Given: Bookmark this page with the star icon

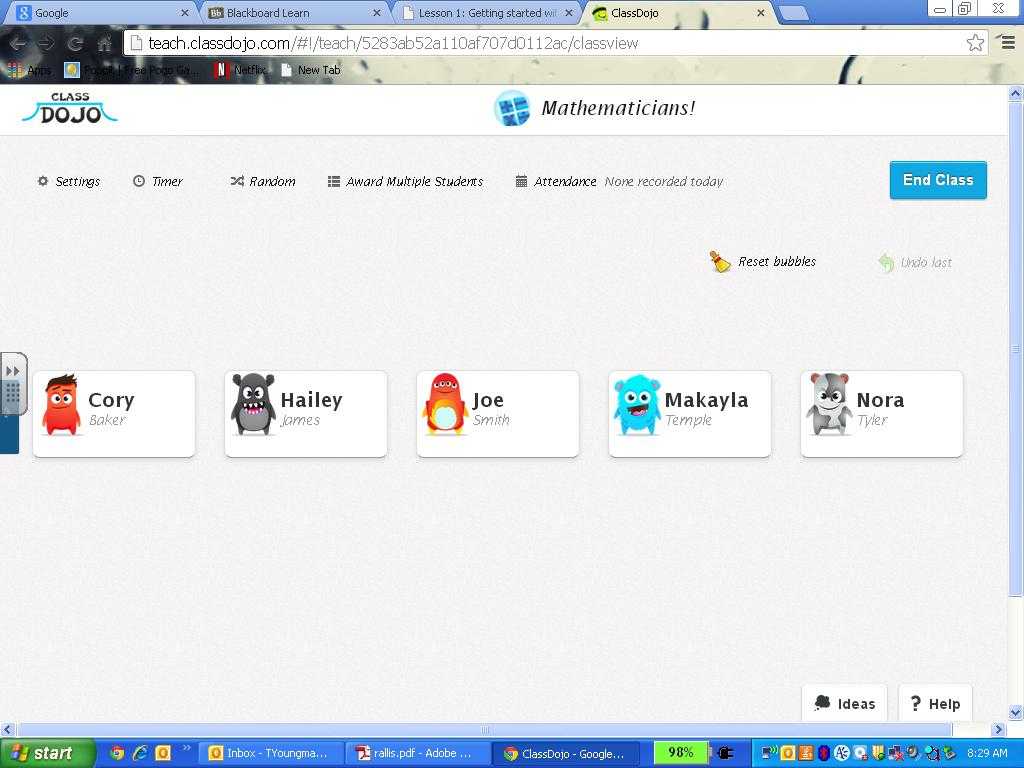Looking at the screenshot, I should [x=975, y=43].
